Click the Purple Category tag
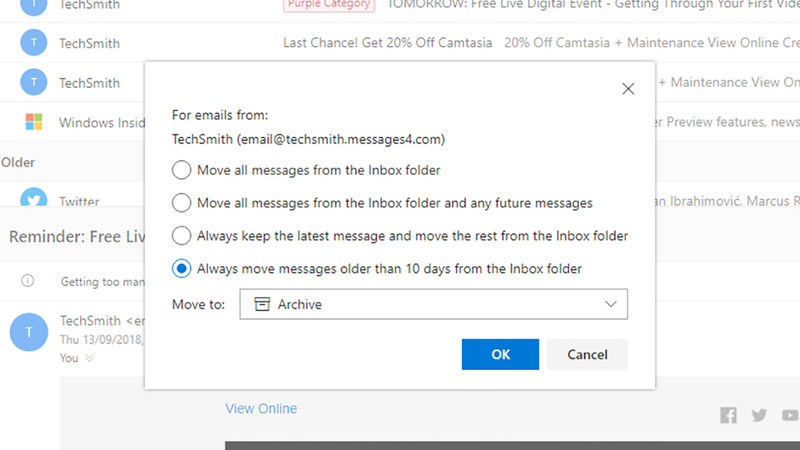The height and width of the screenshot is (450, 800). (329, 4)
